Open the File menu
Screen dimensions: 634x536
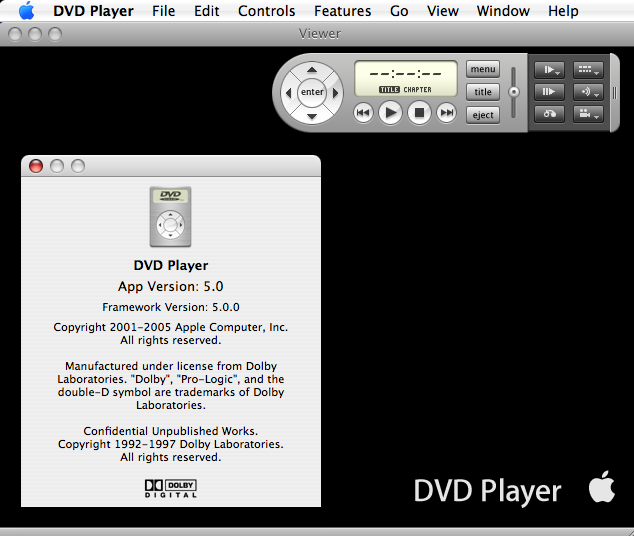pyautogui.click(x=164, y=11)
